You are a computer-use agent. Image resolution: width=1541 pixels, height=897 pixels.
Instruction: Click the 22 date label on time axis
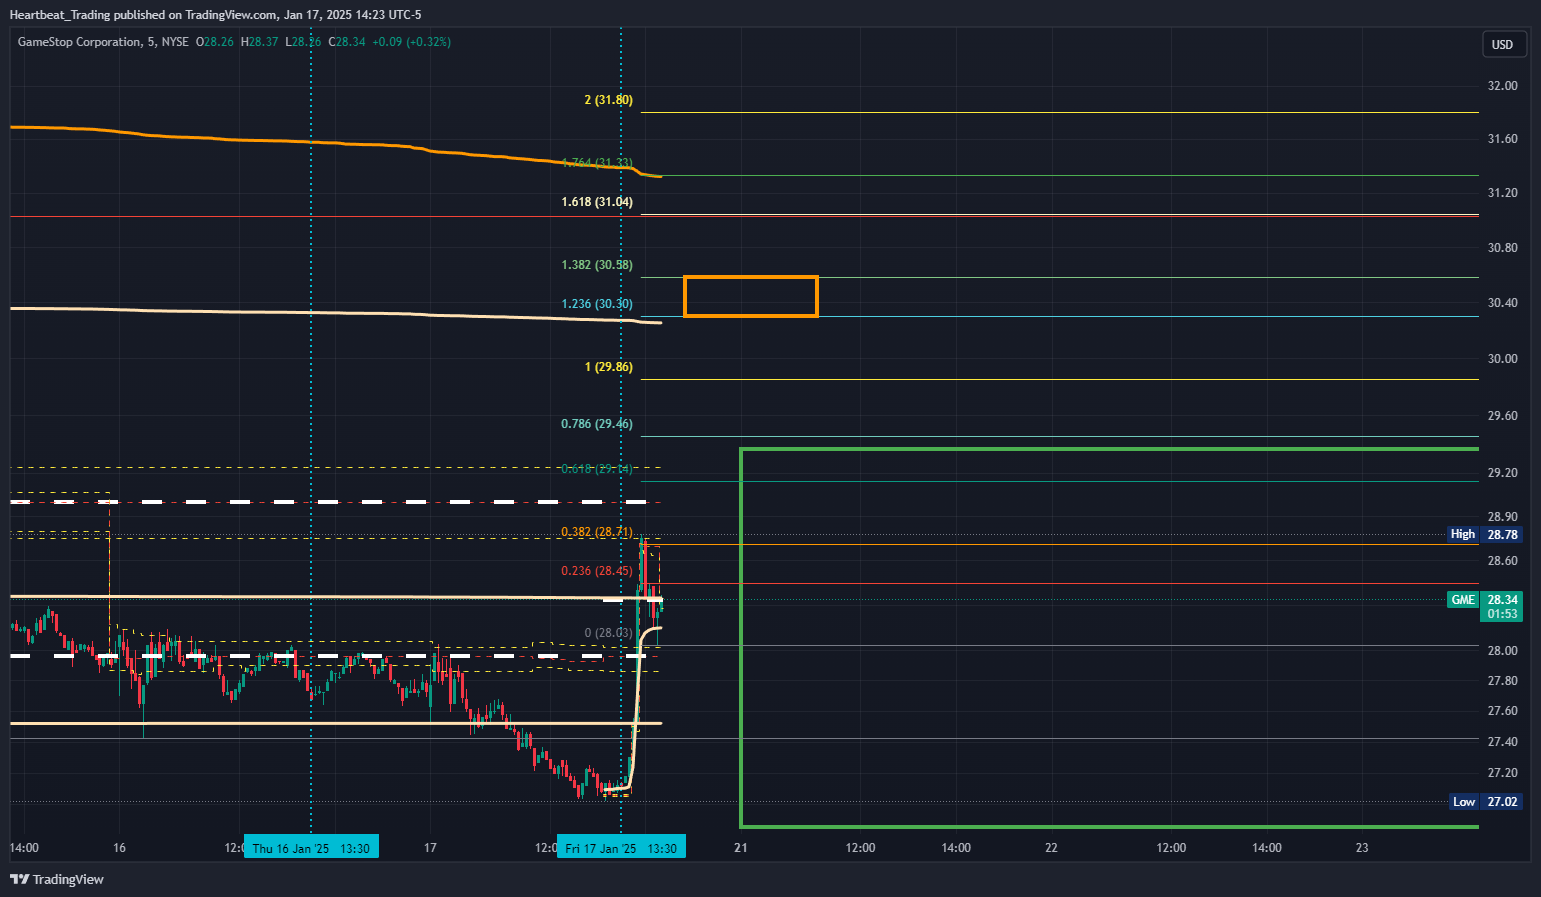pyautogui.click(x=1051, y=848)
